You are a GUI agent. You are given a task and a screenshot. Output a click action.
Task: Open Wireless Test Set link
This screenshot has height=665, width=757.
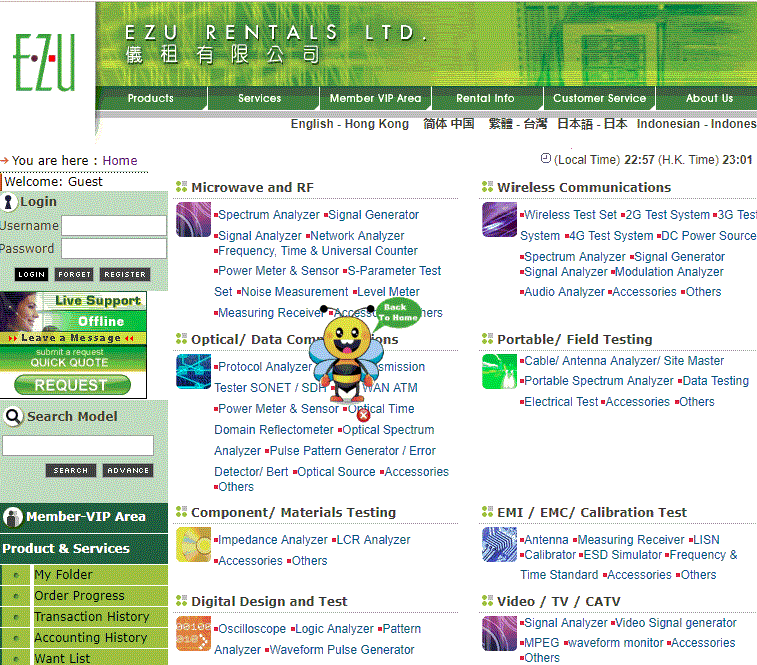[570, 214]
